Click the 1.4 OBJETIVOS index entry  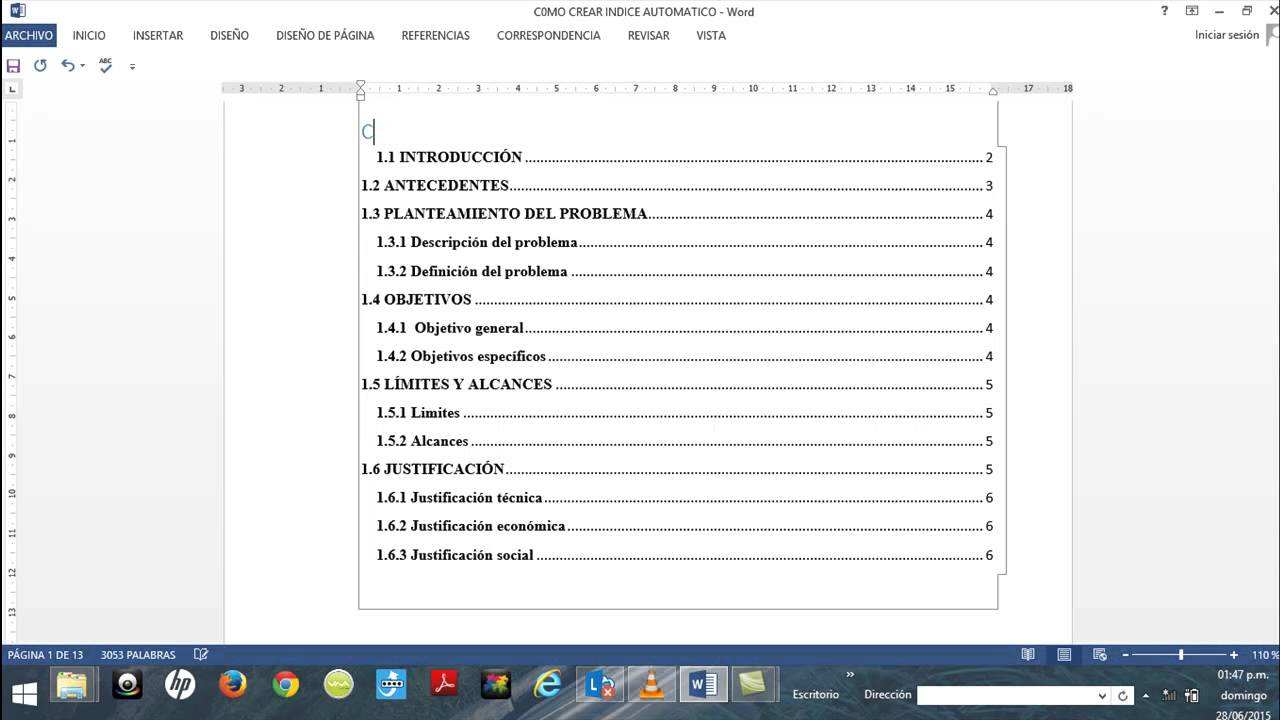click(x=677, y=299)
